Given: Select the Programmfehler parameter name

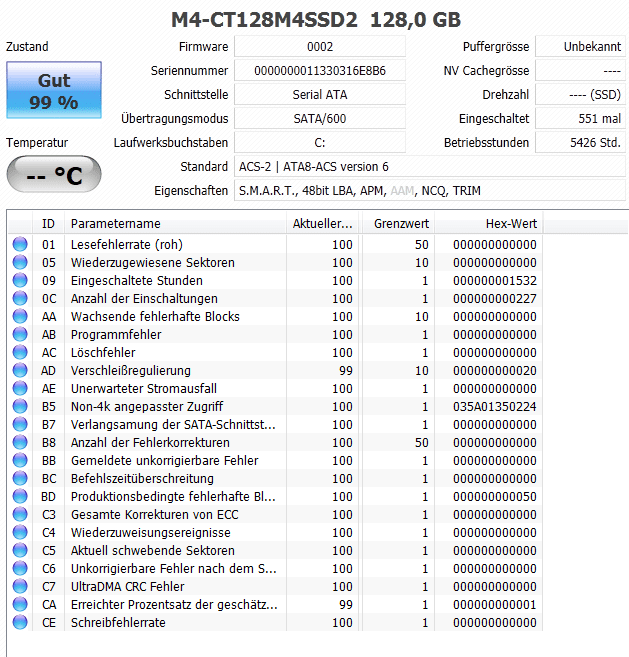Looking at the screenshot, I should 116,334.
